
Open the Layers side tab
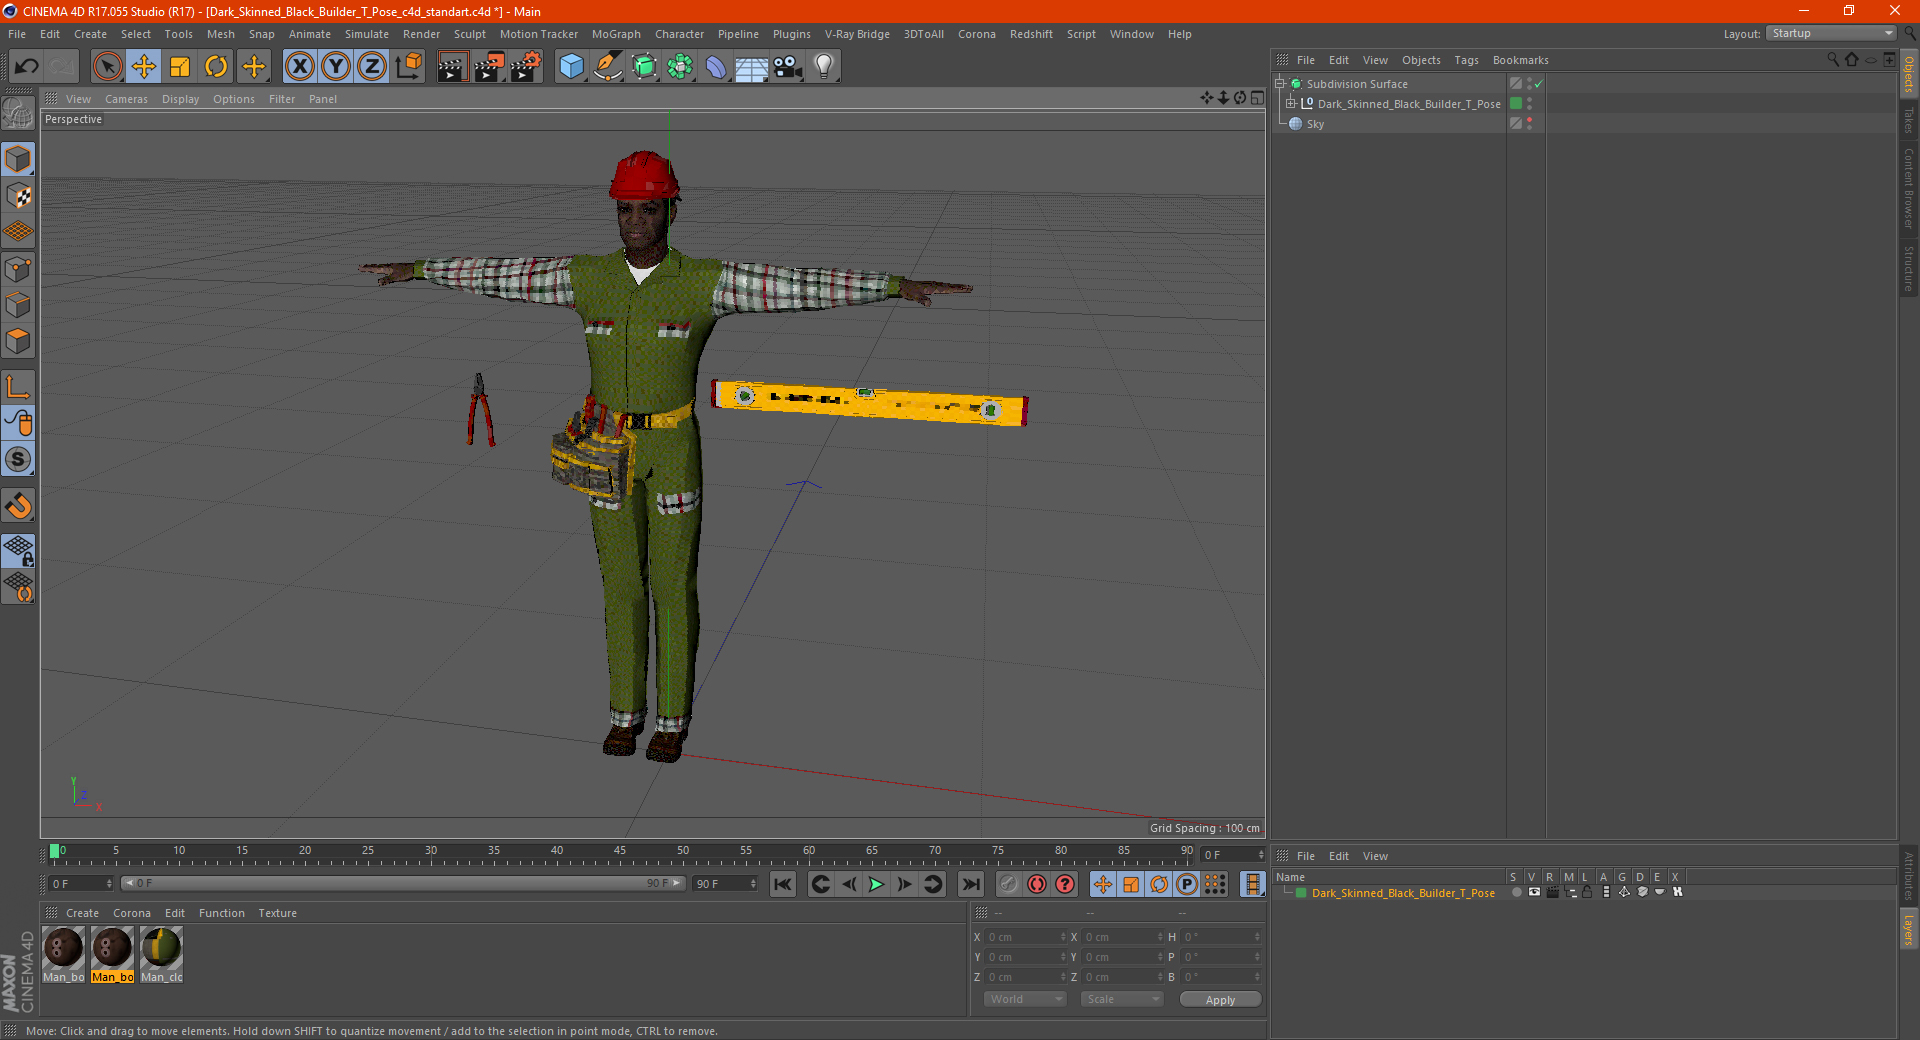coord(1909,928)
